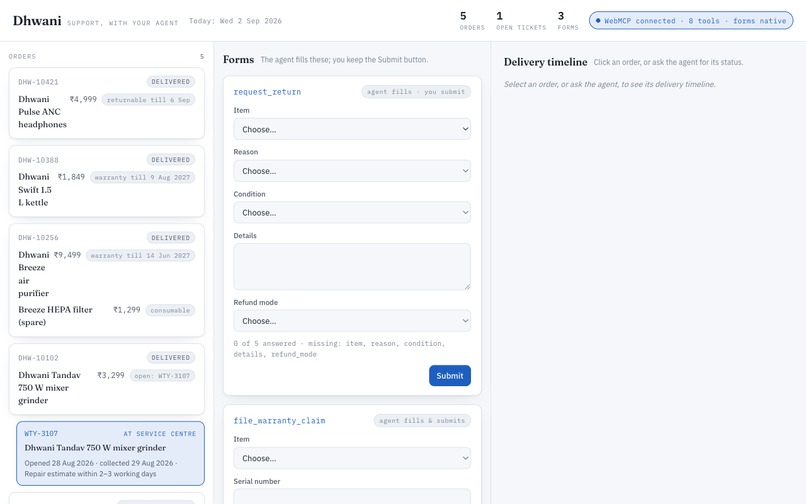The width and height of the screenshot is (806, 504).
Task: Click the file_warranty_claim form title
Action: click(x=279, y=421)
